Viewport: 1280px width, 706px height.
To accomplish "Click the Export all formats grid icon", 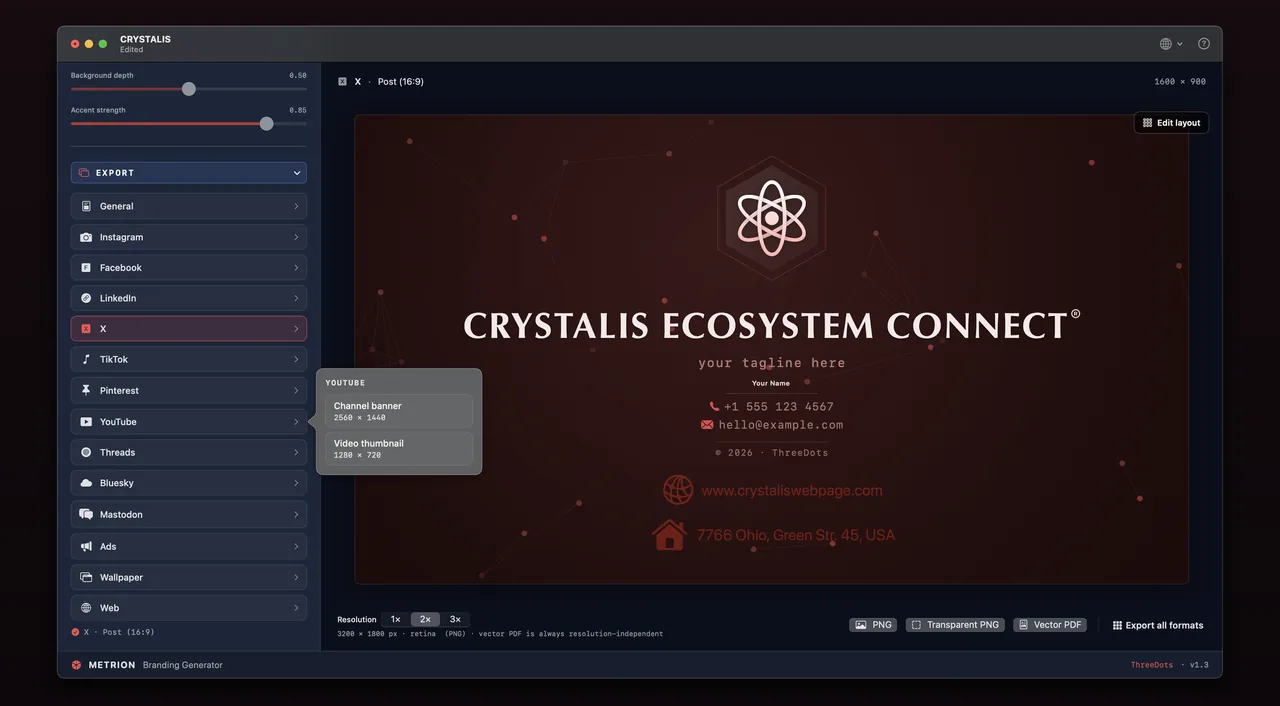I will (1117, 625).
